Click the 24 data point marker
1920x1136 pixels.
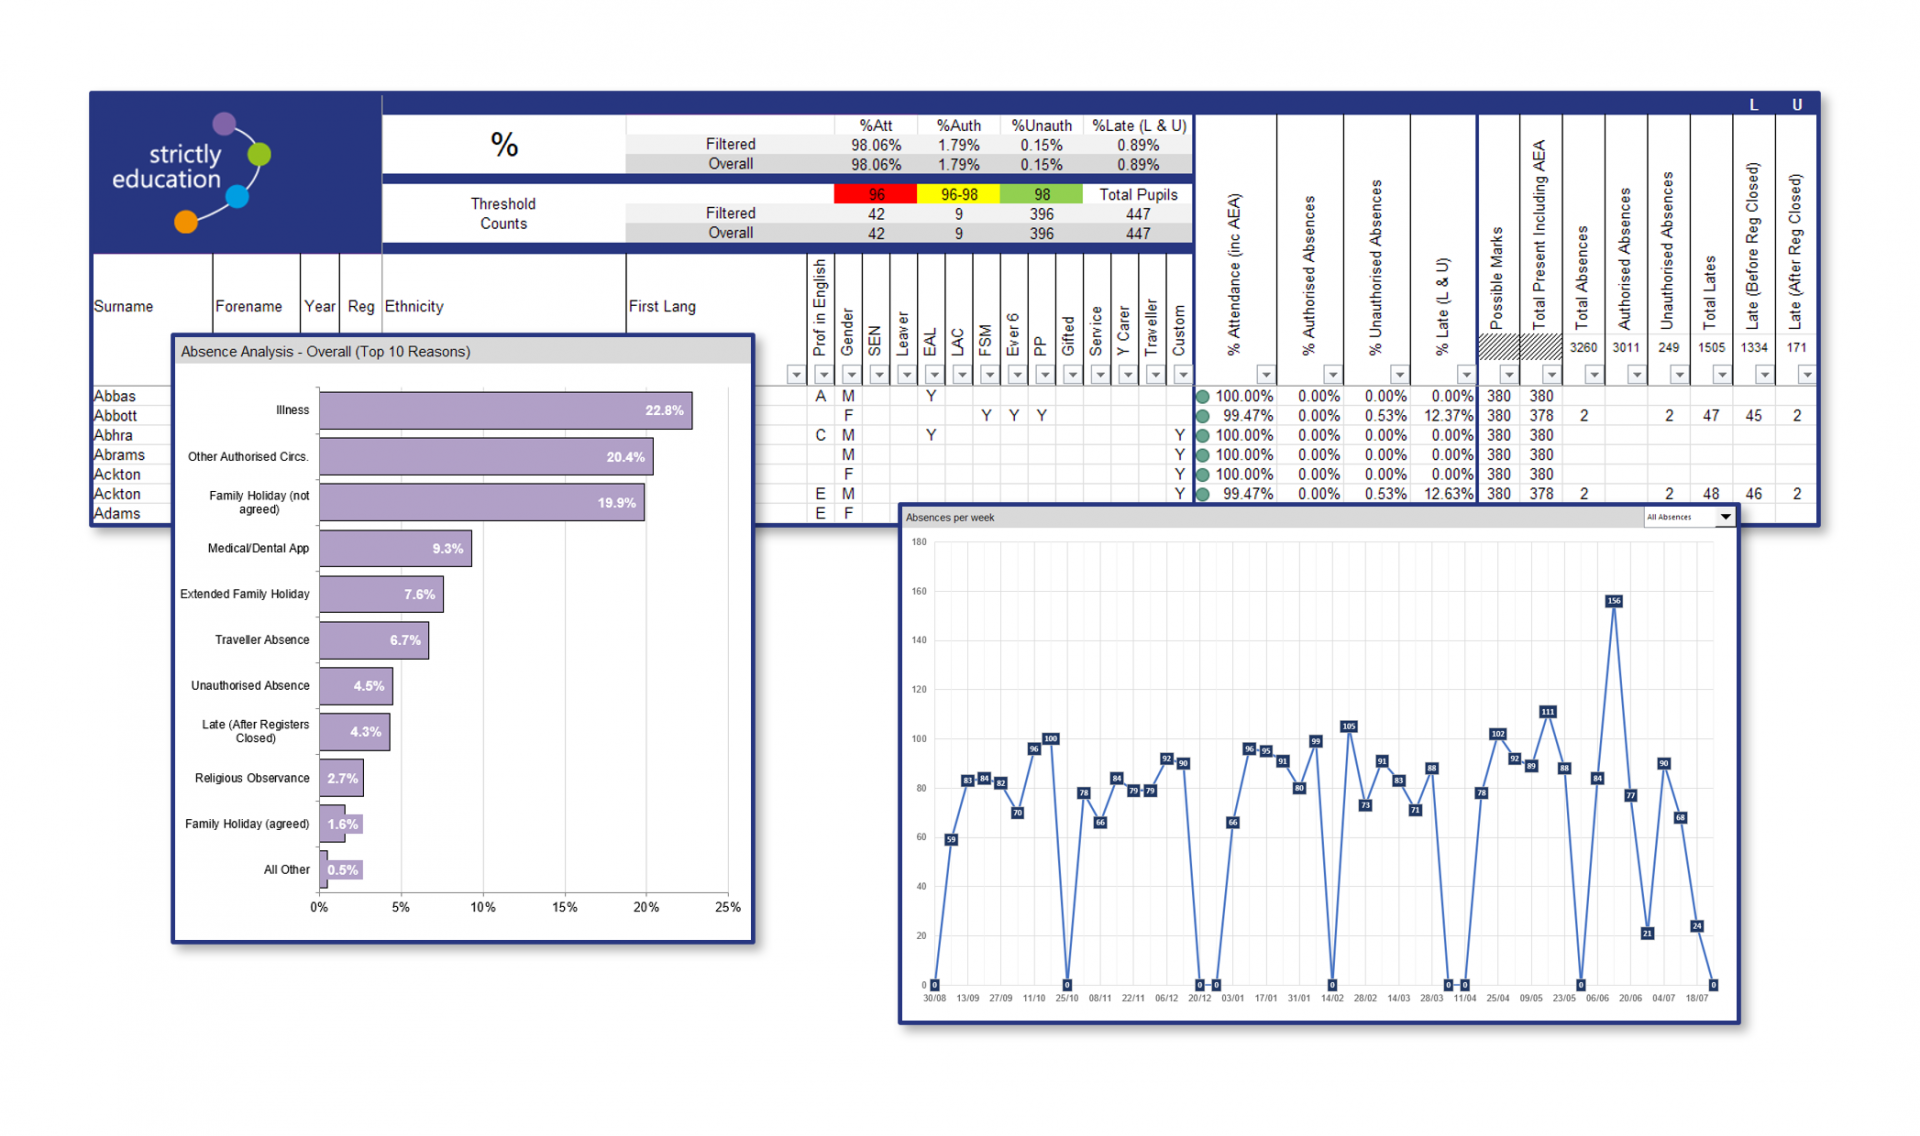1696,926
